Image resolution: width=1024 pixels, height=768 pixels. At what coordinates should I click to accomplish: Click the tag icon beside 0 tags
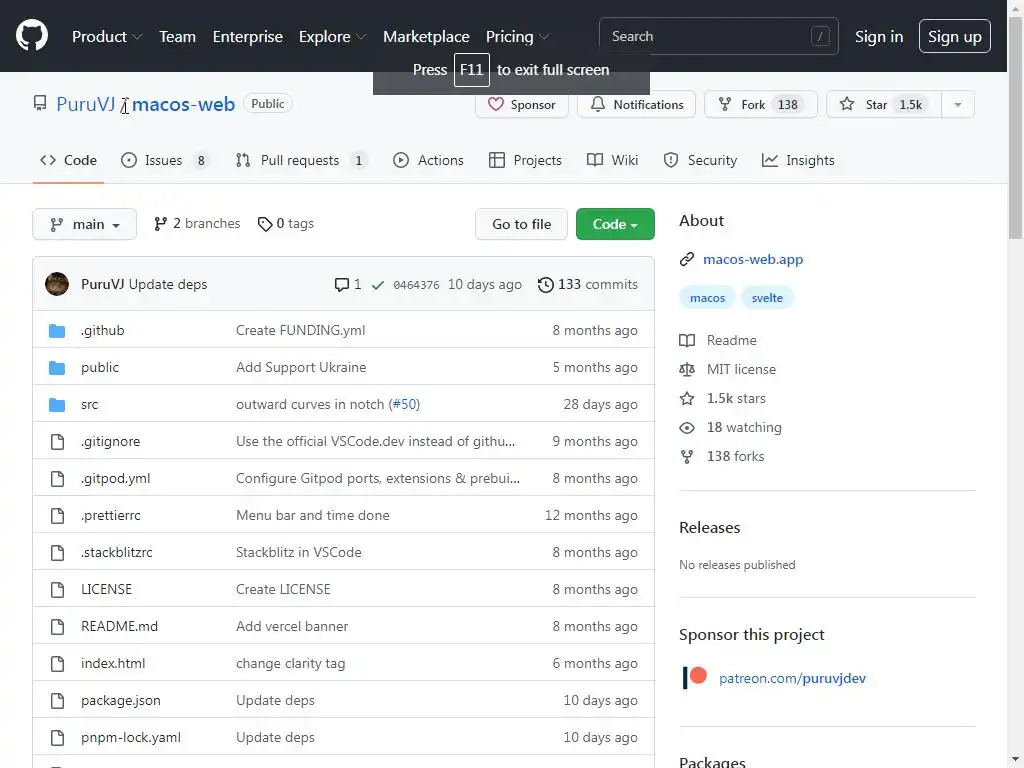click(264, 224)
